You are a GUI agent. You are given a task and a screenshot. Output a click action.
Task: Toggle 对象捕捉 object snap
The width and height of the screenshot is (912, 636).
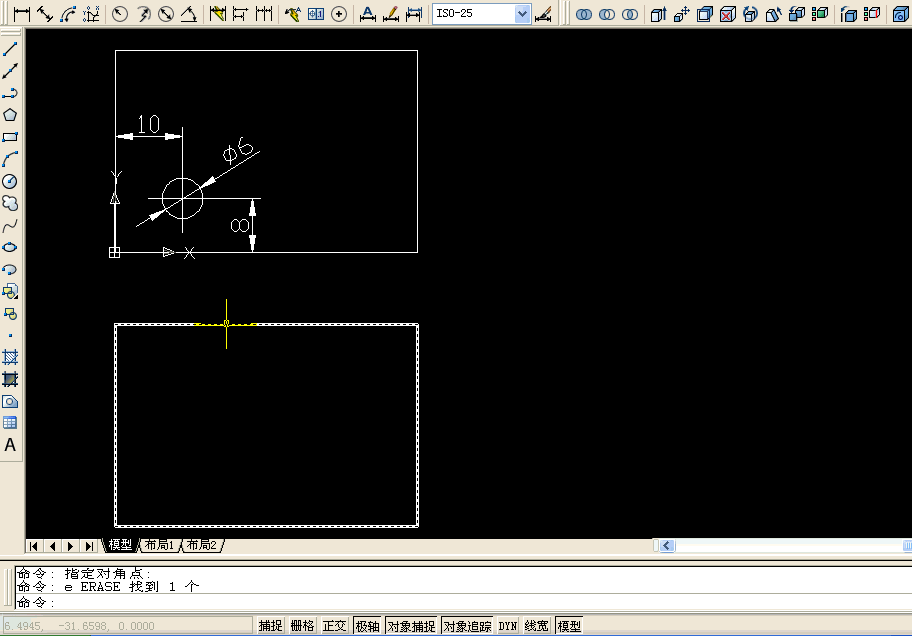coord(411,626)
